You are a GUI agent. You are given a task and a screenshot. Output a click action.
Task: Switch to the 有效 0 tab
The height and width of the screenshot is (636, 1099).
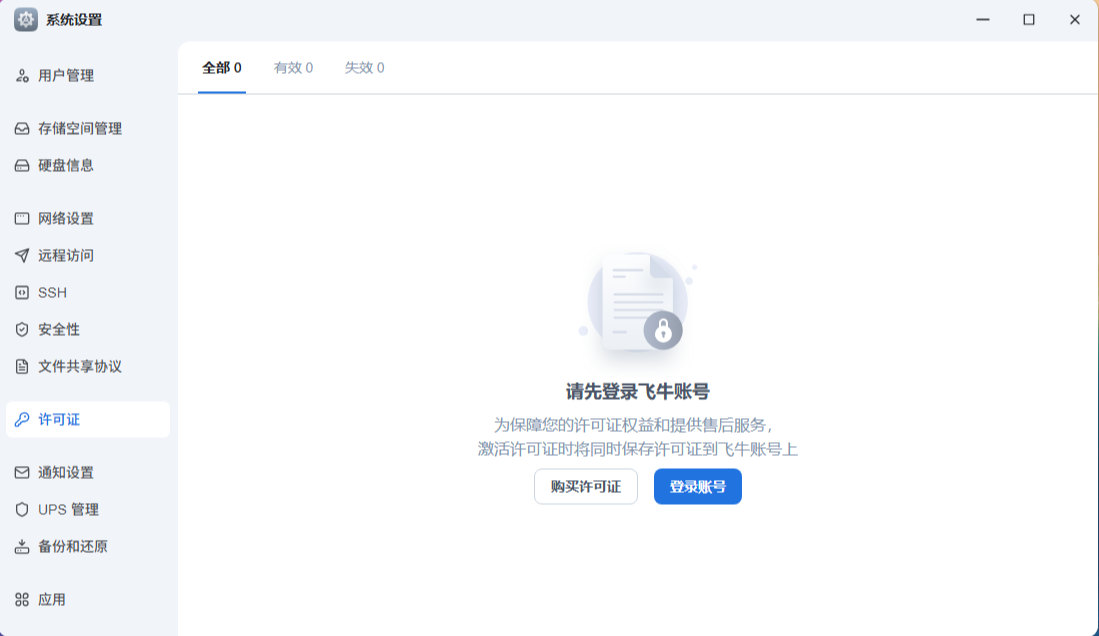tap(293, 68)
